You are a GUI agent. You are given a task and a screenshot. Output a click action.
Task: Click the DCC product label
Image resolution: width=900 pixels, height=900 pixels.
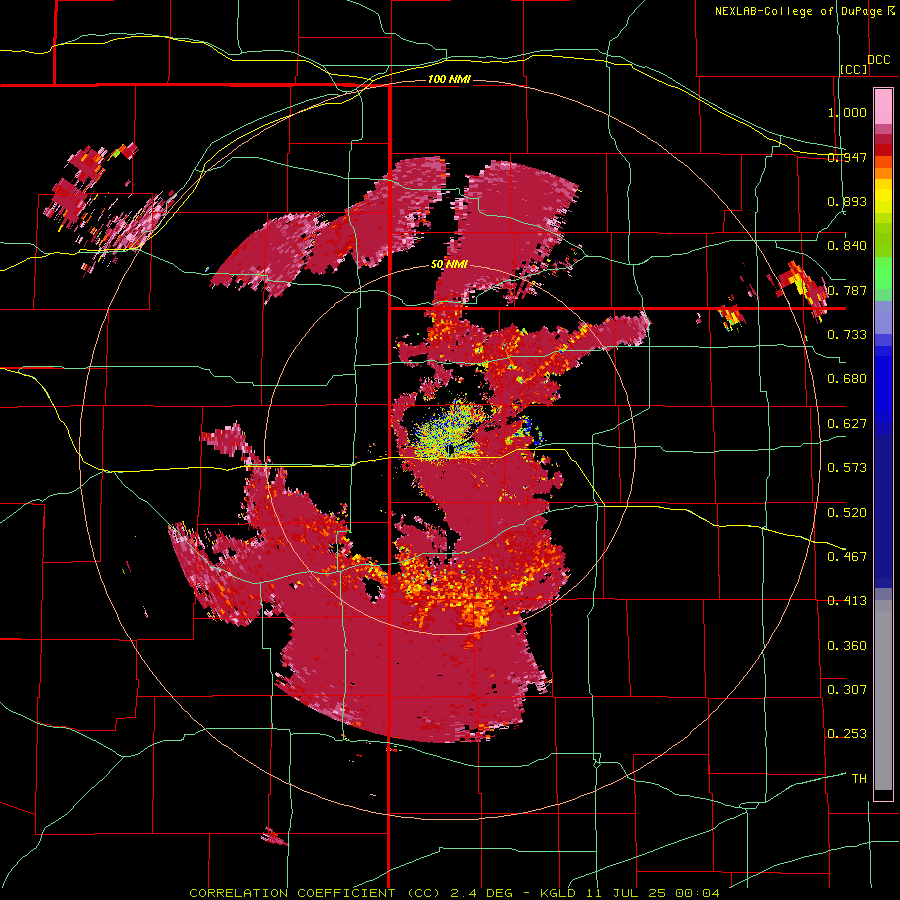(x=878, y=60)
